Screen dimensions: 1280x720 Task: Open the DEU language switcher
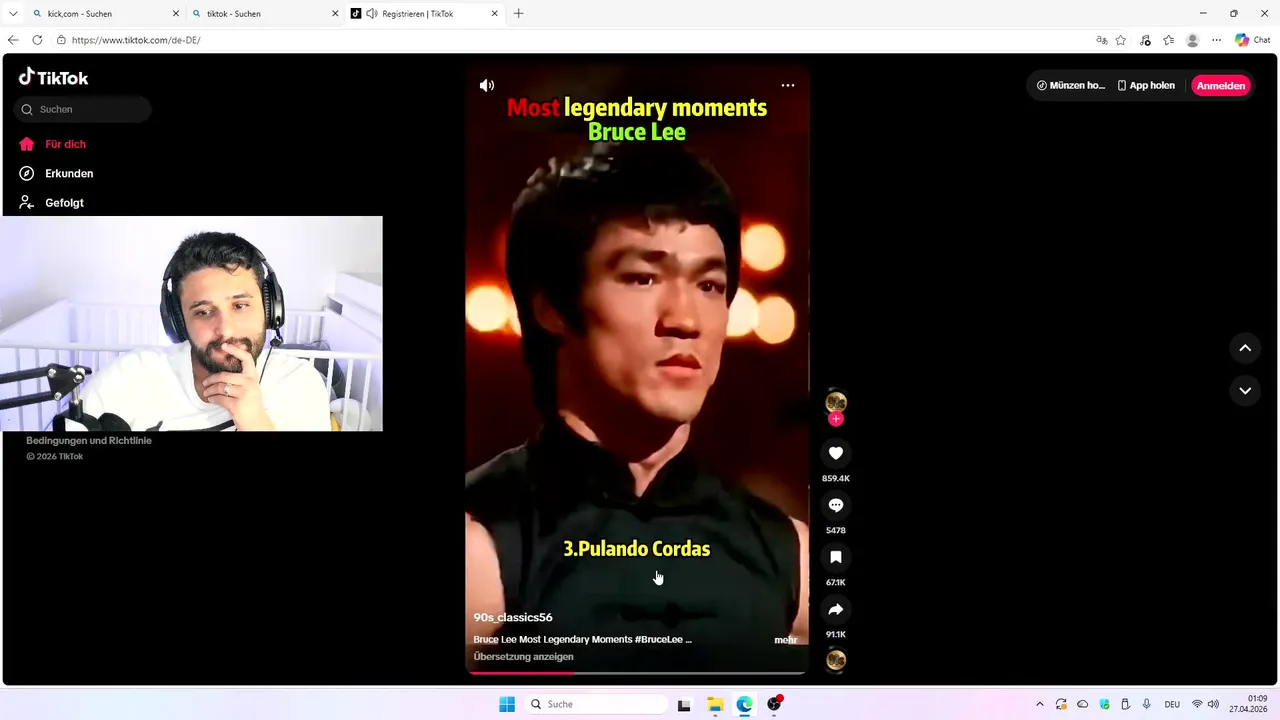[x=1172, y=704]
